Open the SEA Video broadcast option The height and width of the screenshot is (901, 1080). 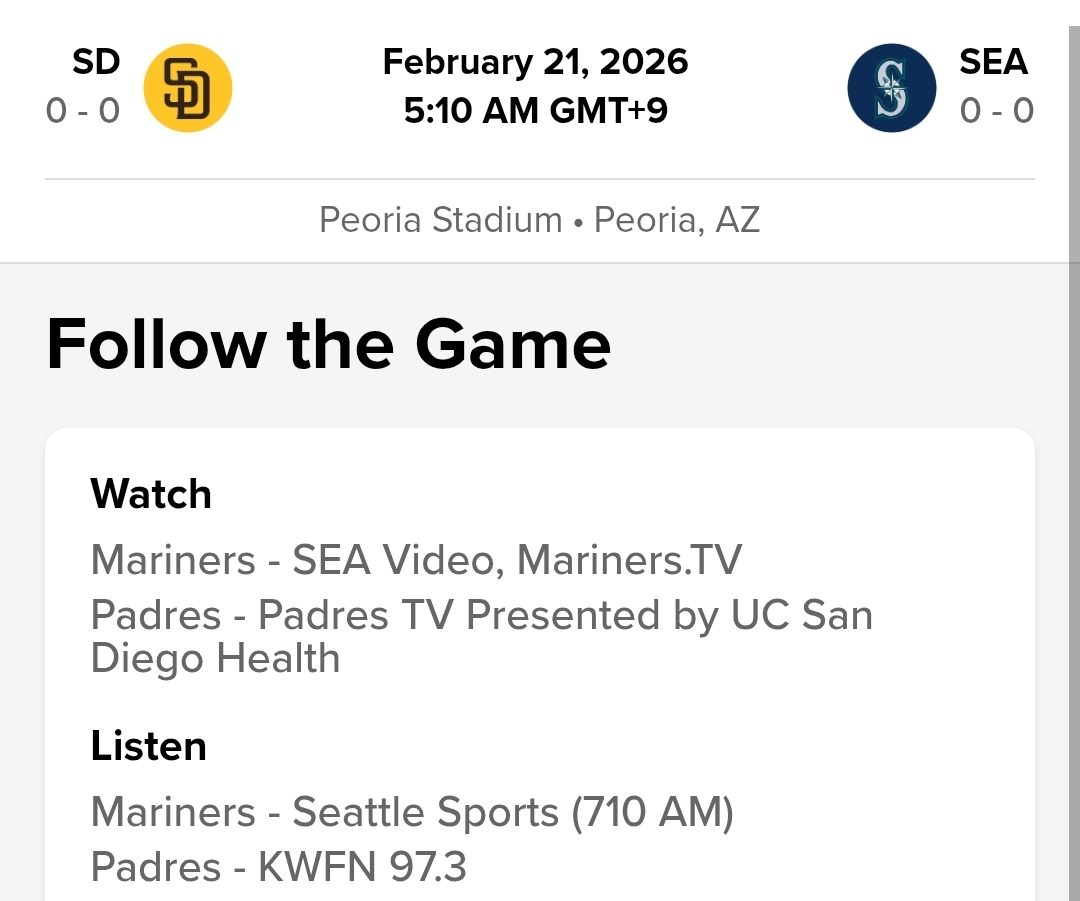(x=392, y=560)
